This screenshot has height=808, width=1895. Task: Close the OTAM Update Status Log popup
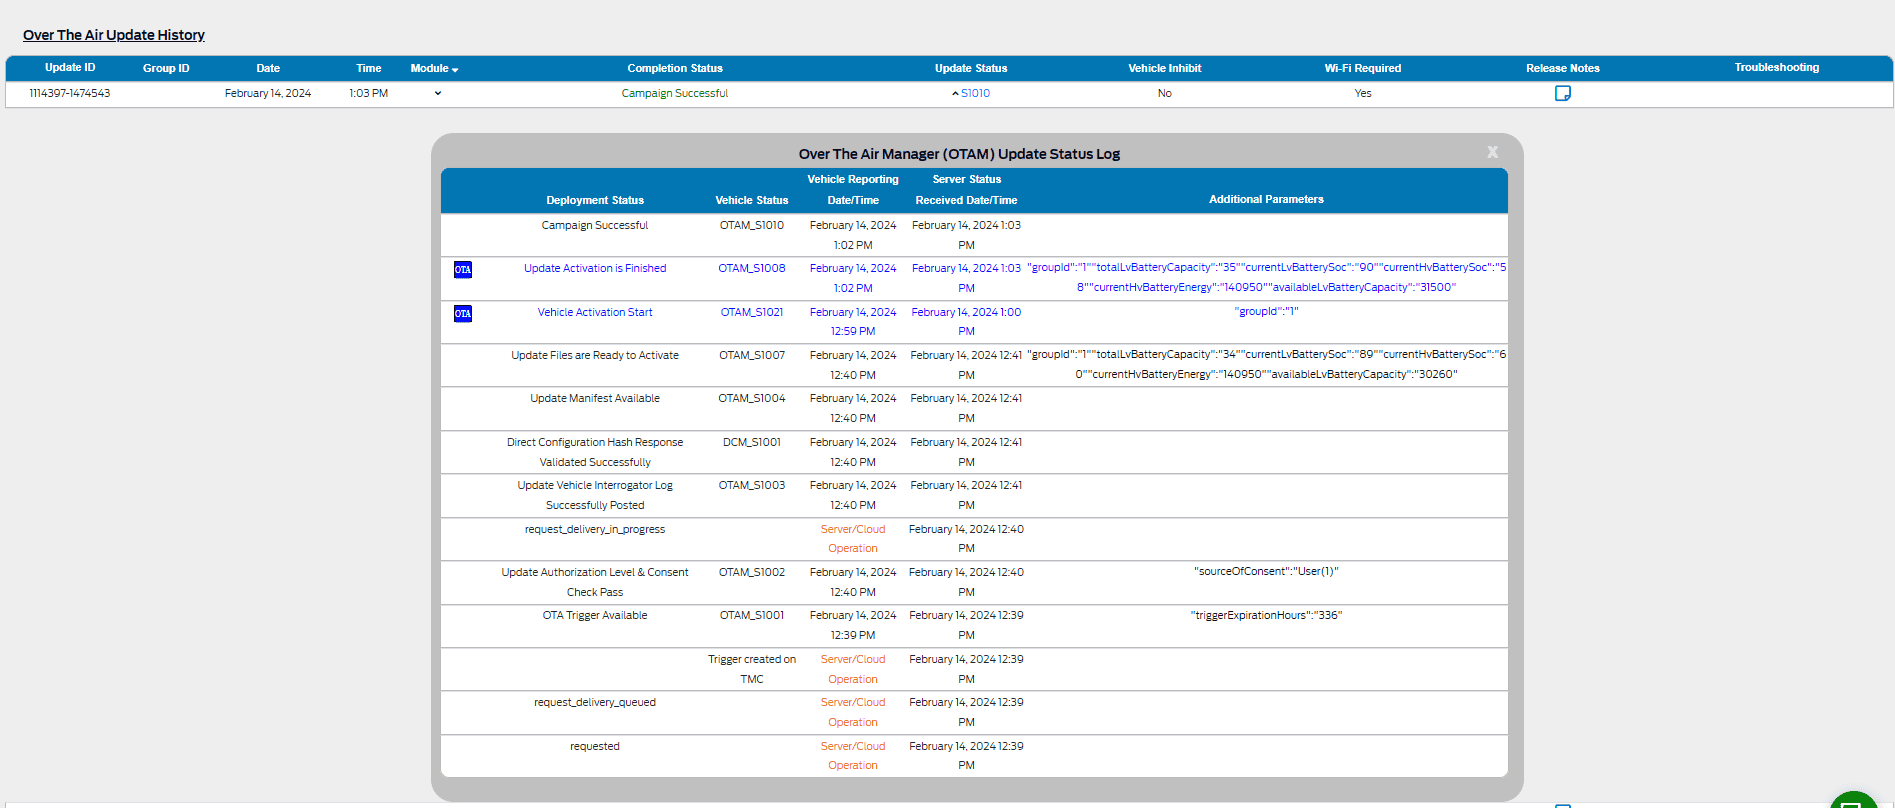coord(1492,152)
